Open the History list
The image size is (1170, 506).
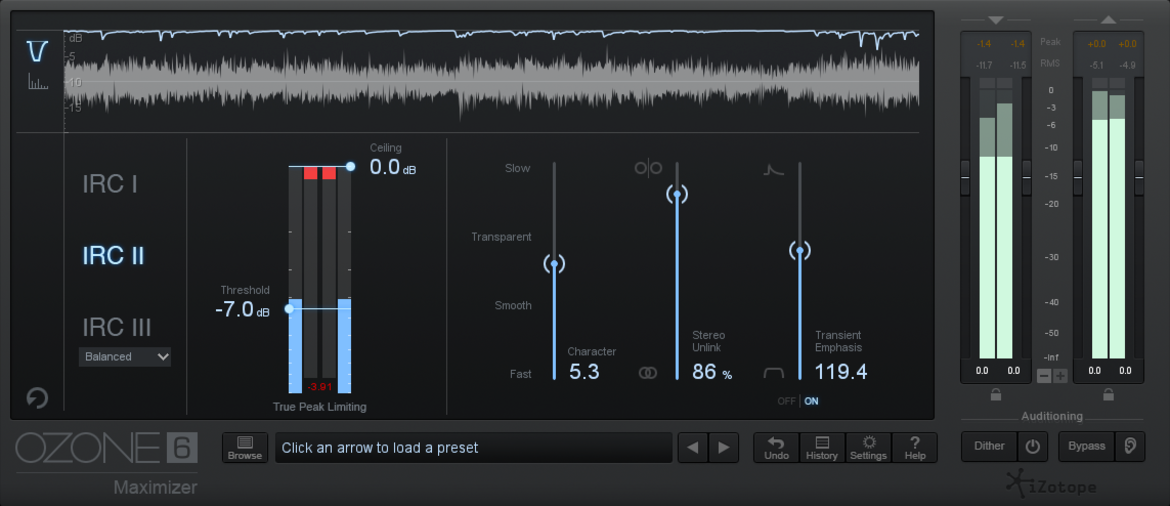pyautogui.click(x=822, y=448)
